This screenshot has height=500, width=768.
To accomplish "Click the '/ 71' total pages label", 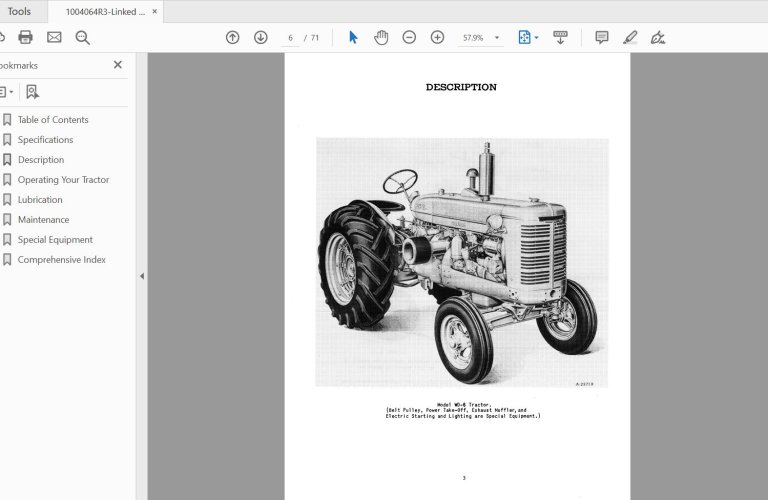I will [312, 38].
